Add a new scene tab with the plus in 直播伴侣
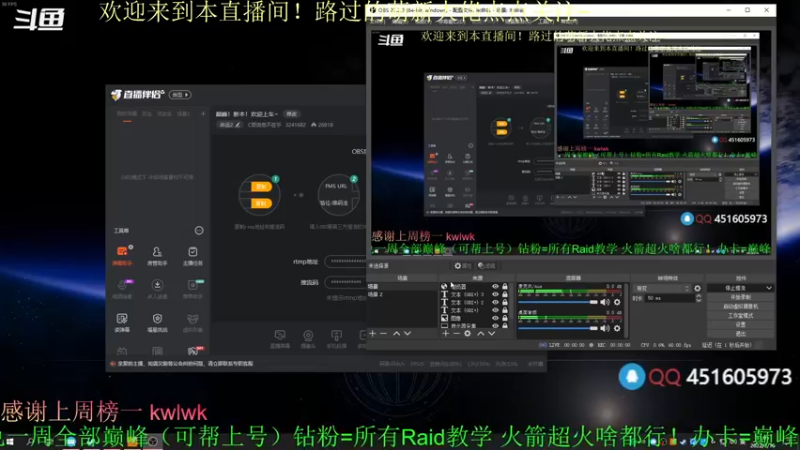 point(203,113)
